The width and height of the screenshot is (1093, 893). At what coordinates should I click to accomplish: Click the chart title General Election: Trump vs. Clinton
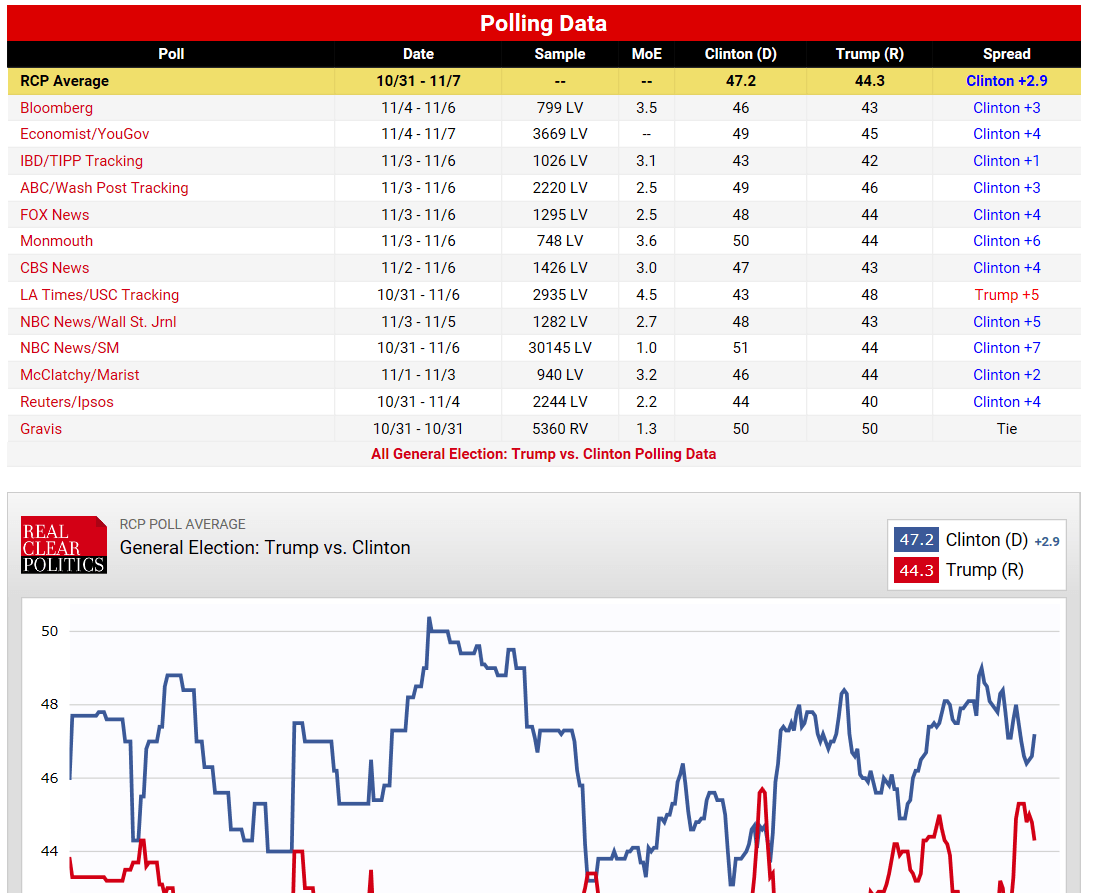(265, 548)
